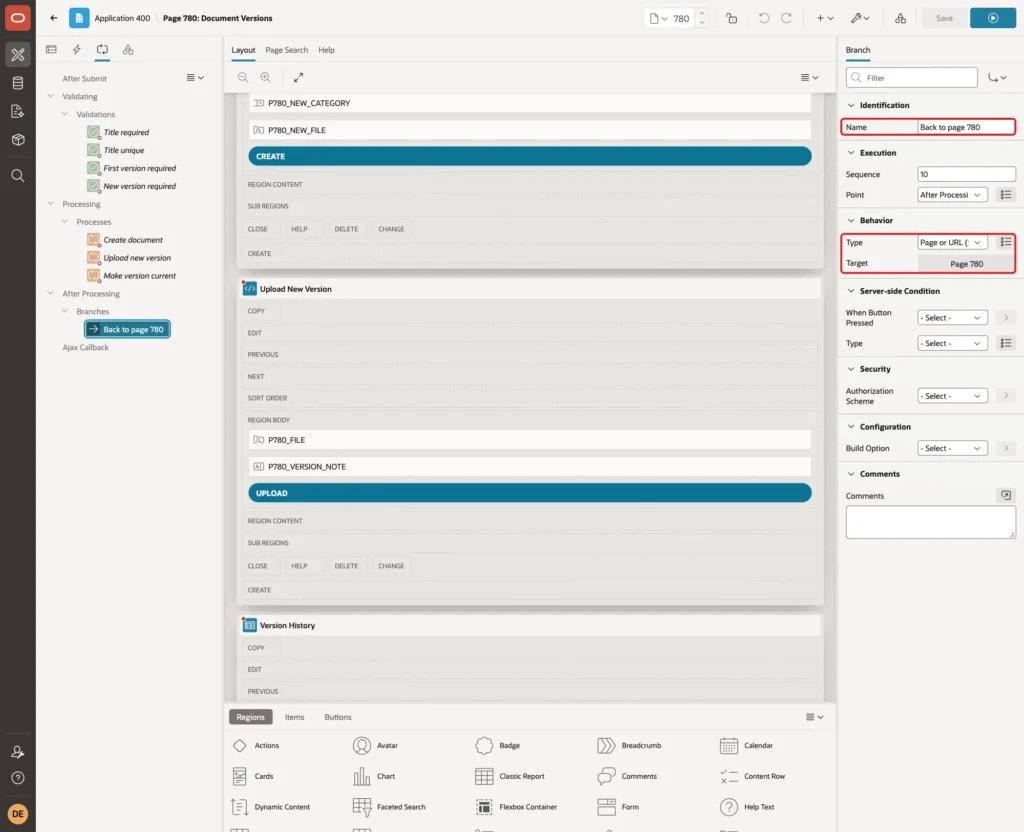Viewport: 1024px width, 832px height.
Task: Collapse the Identification section
Action: [851, 105]
